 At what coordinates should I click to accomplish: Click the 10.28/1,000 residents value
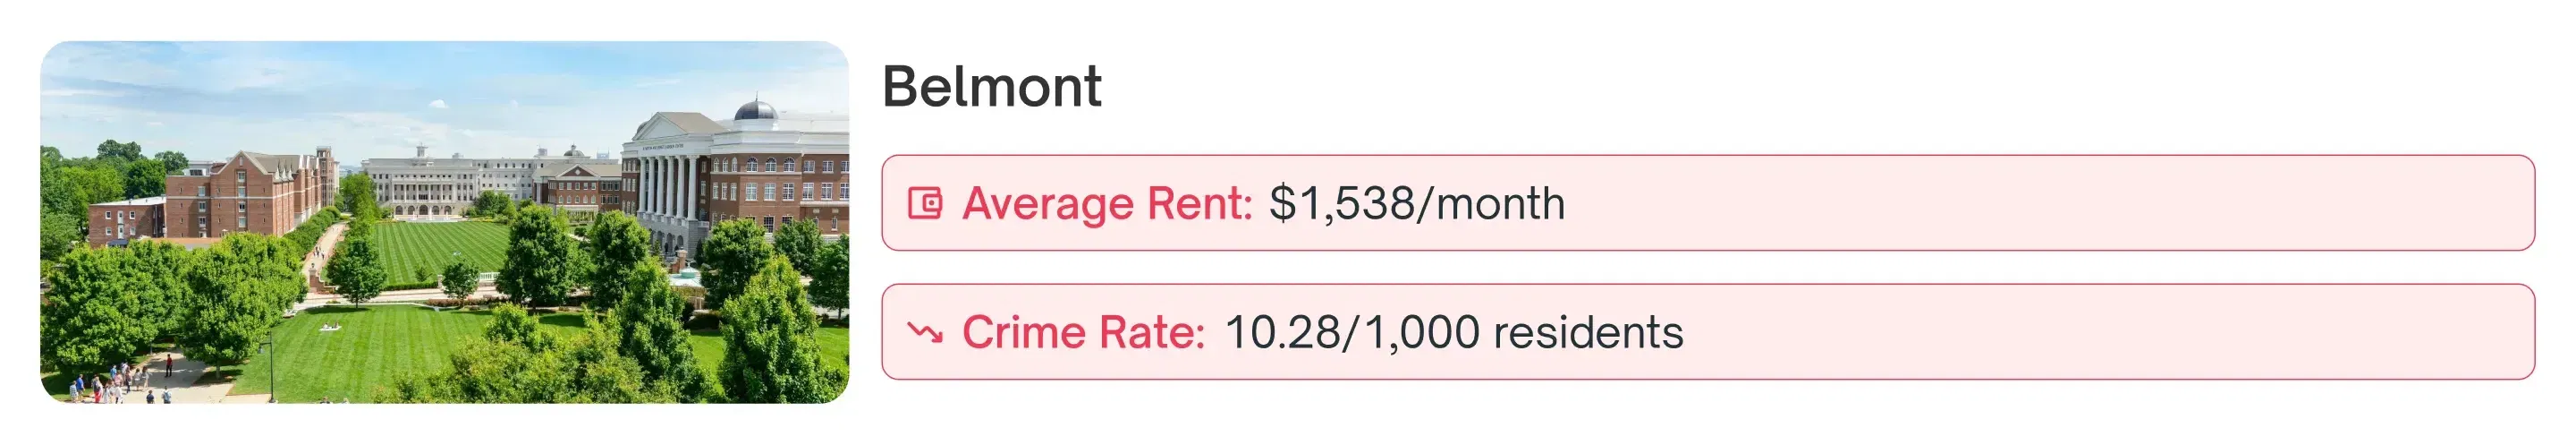(x=1453, y=333)
